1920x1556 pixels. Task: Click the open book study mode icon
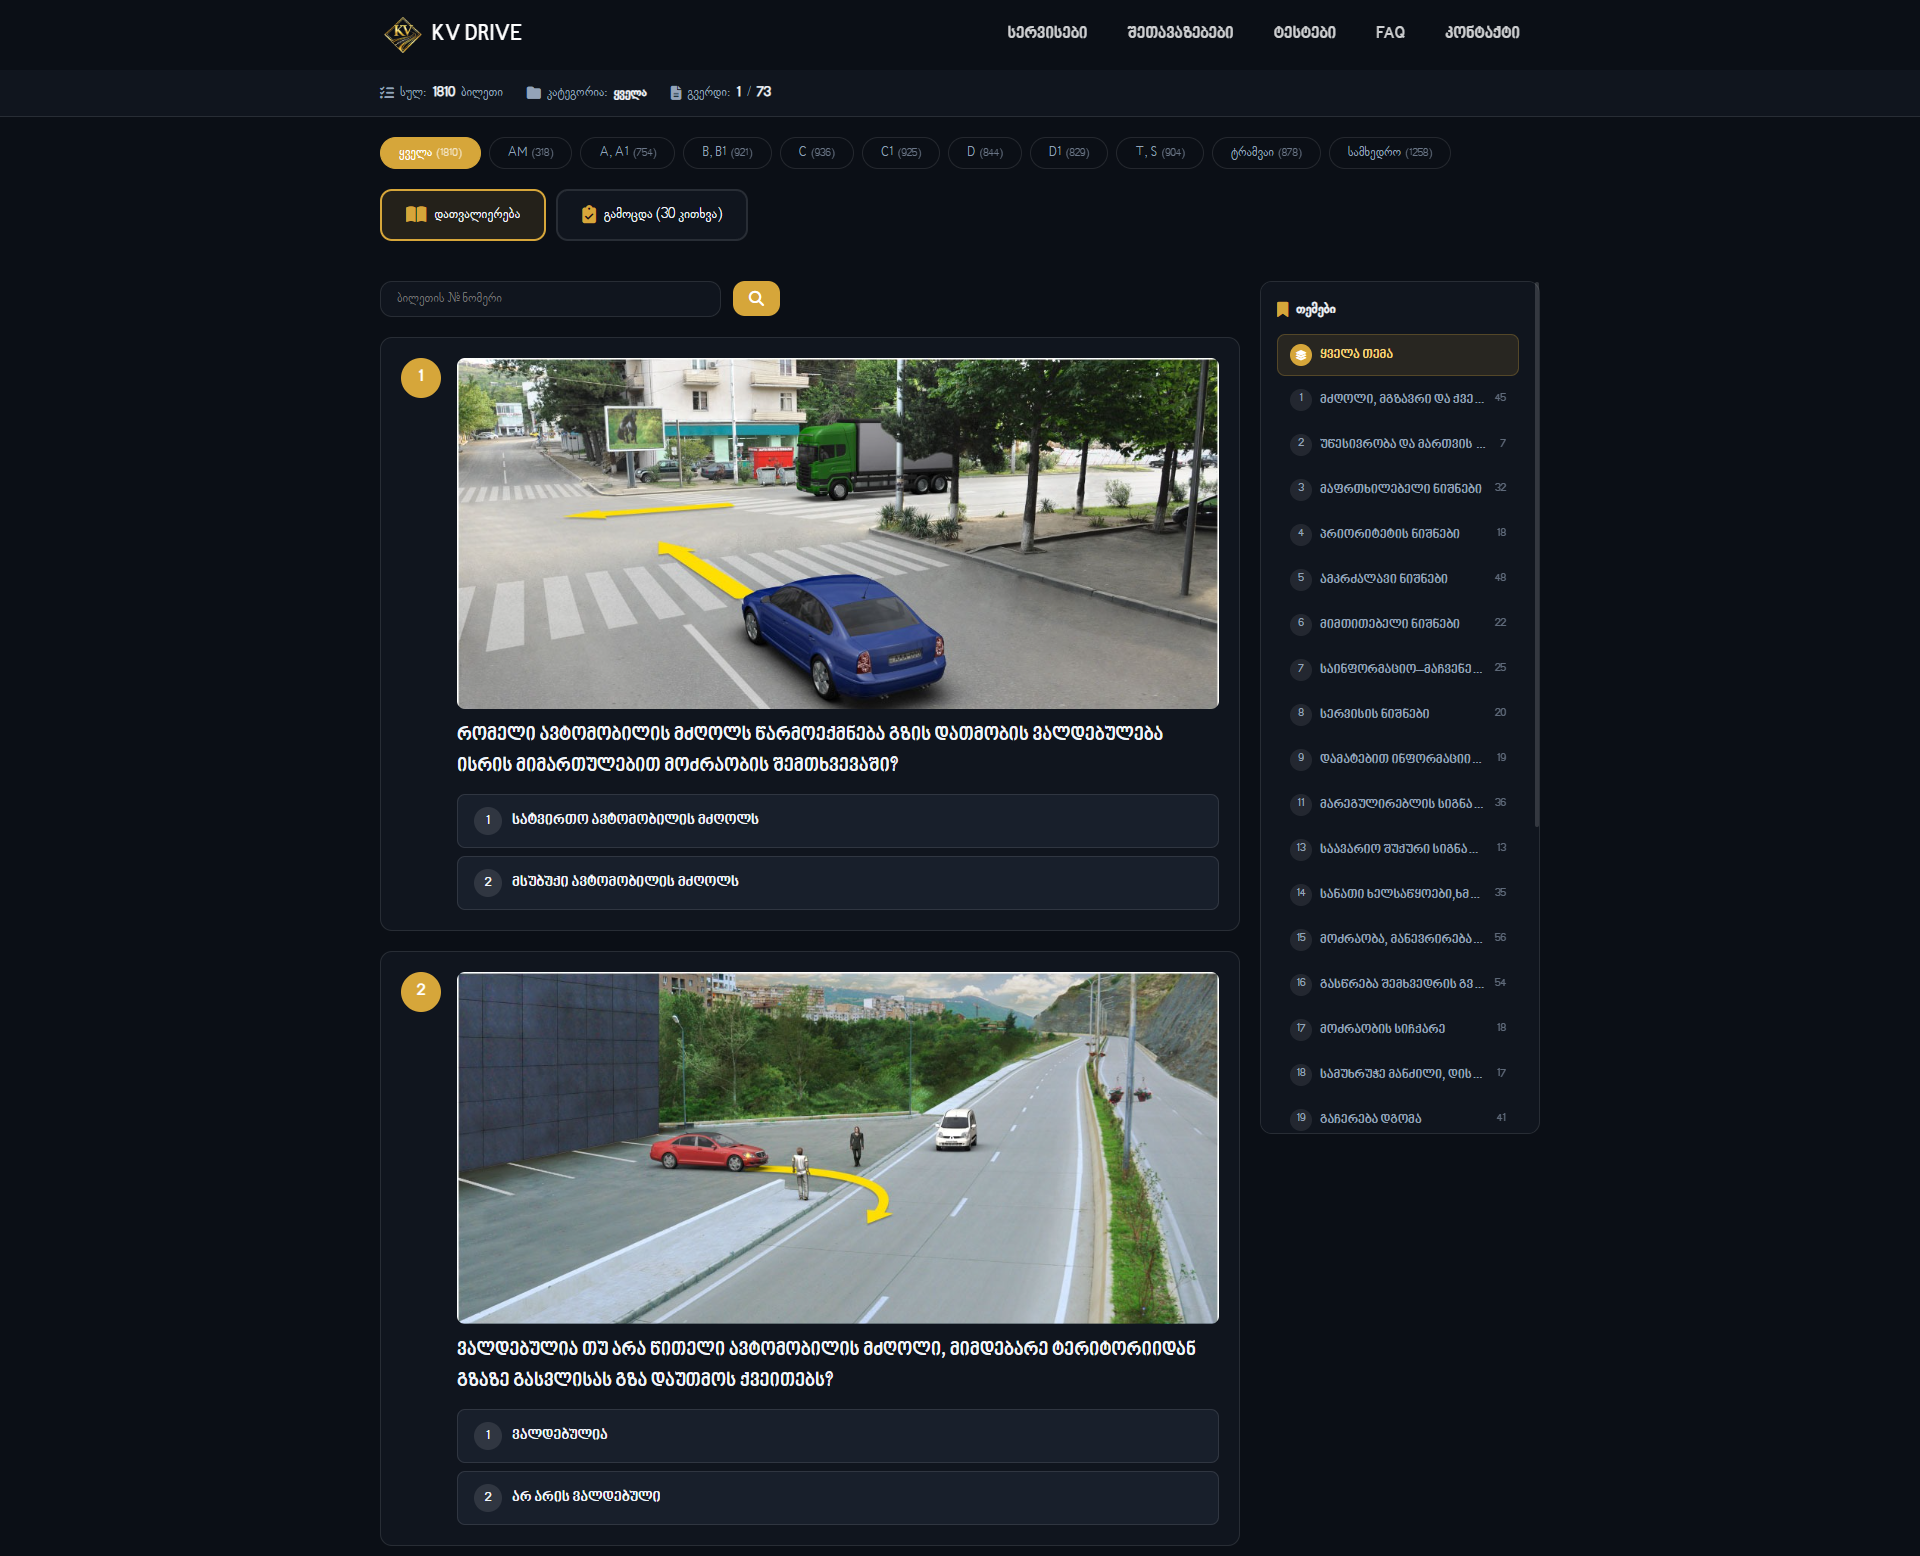416,214
